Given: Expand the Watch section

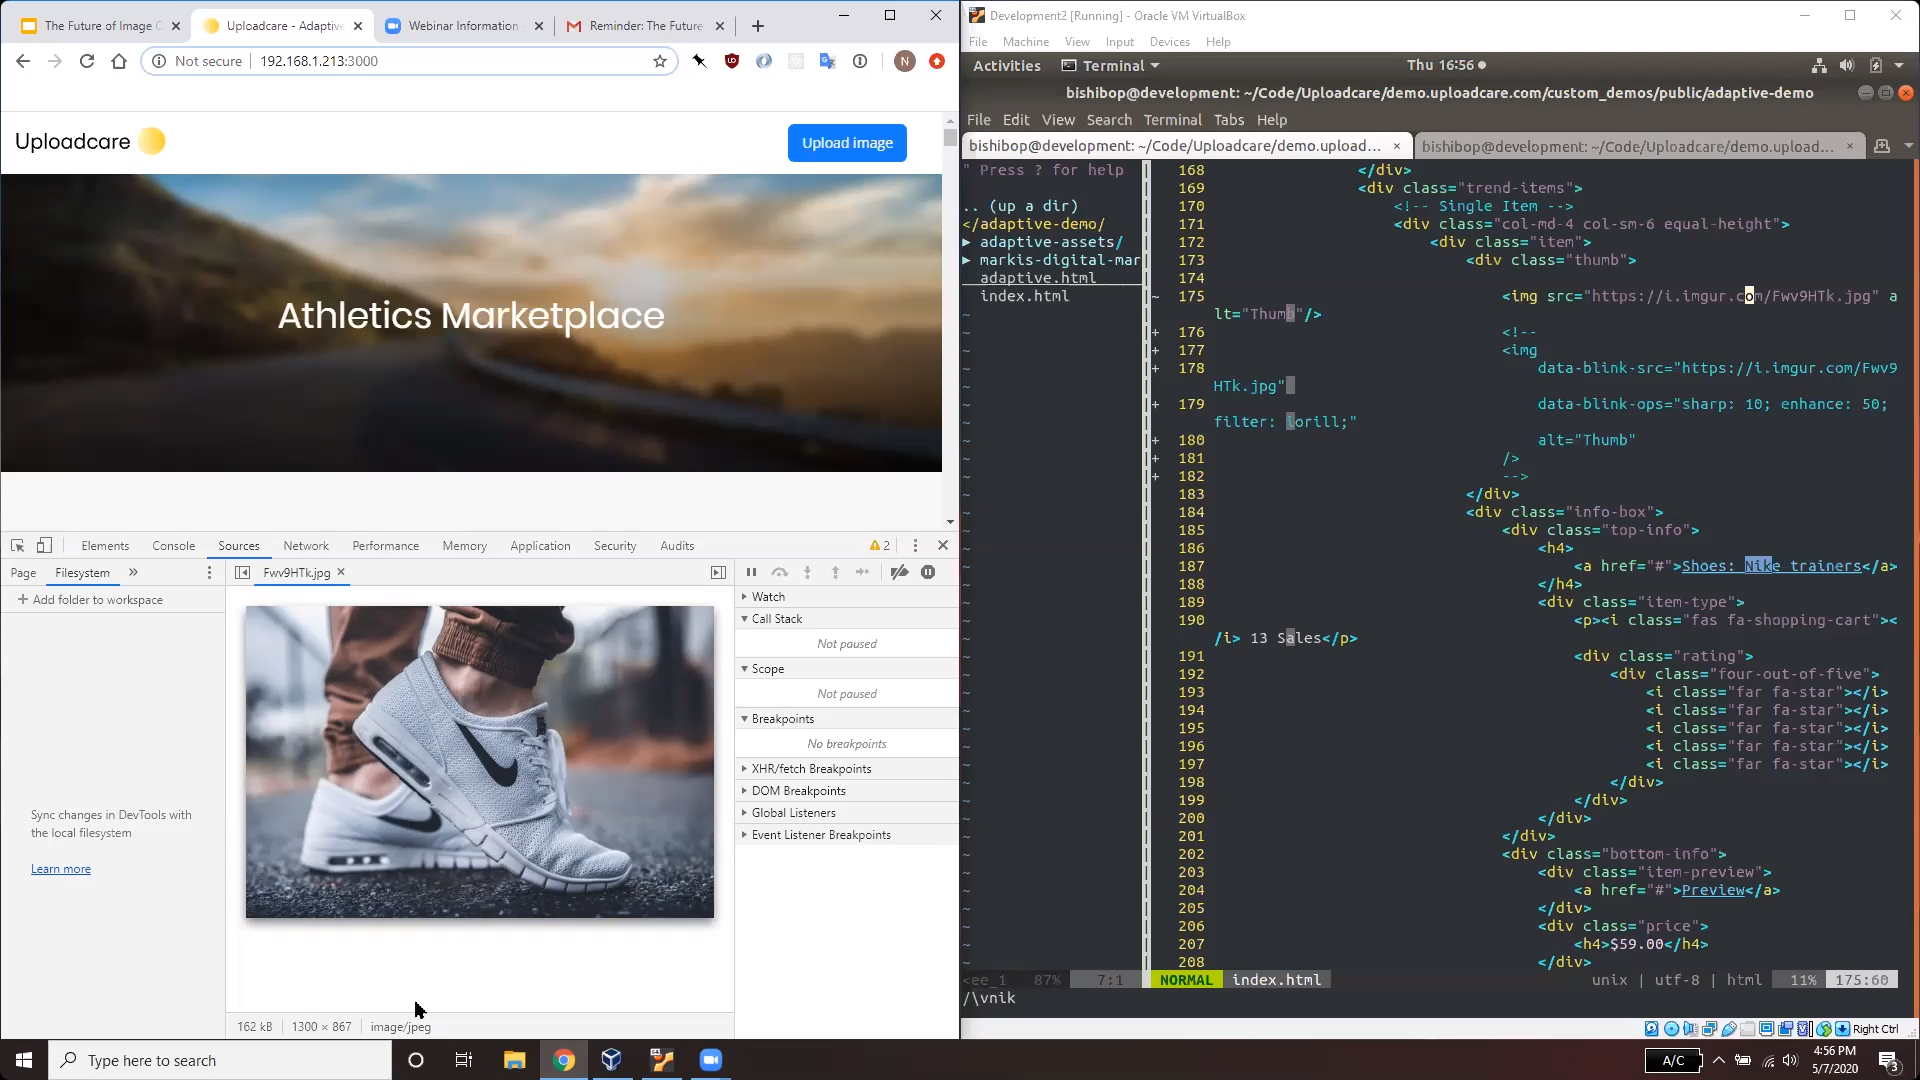Looking at the screenshot, I should point(766,596).
